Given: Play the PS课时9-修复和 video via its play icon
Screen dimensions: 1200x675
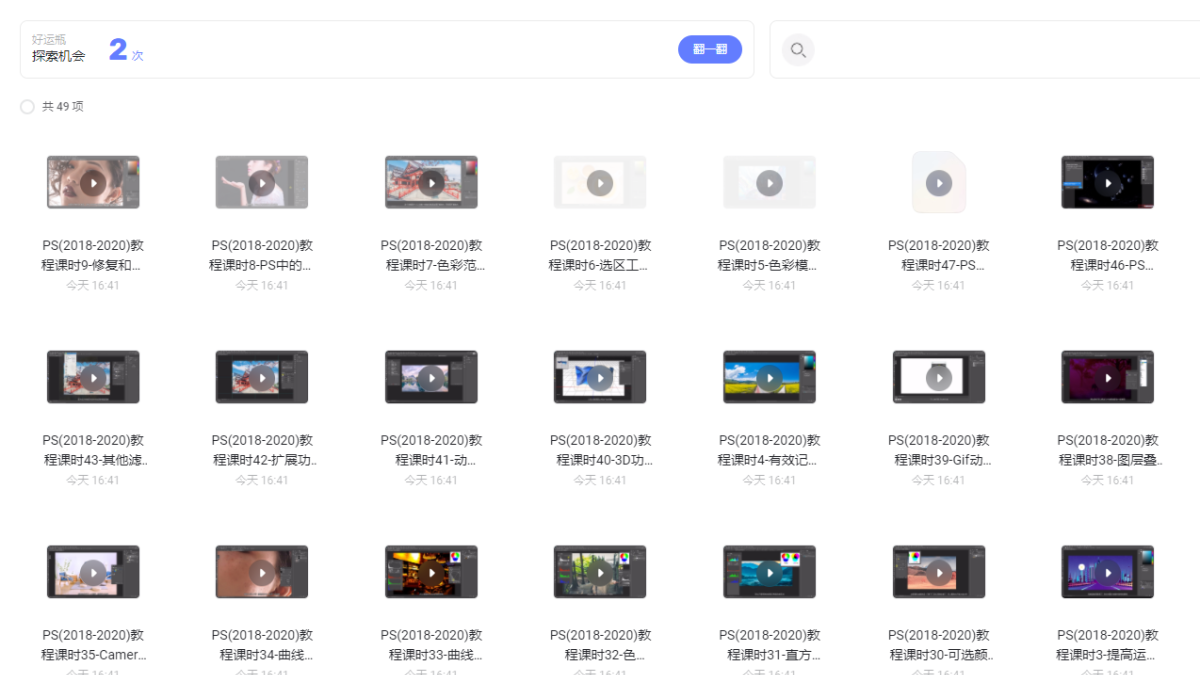Looking at the screenshot, I should (93, 182).
